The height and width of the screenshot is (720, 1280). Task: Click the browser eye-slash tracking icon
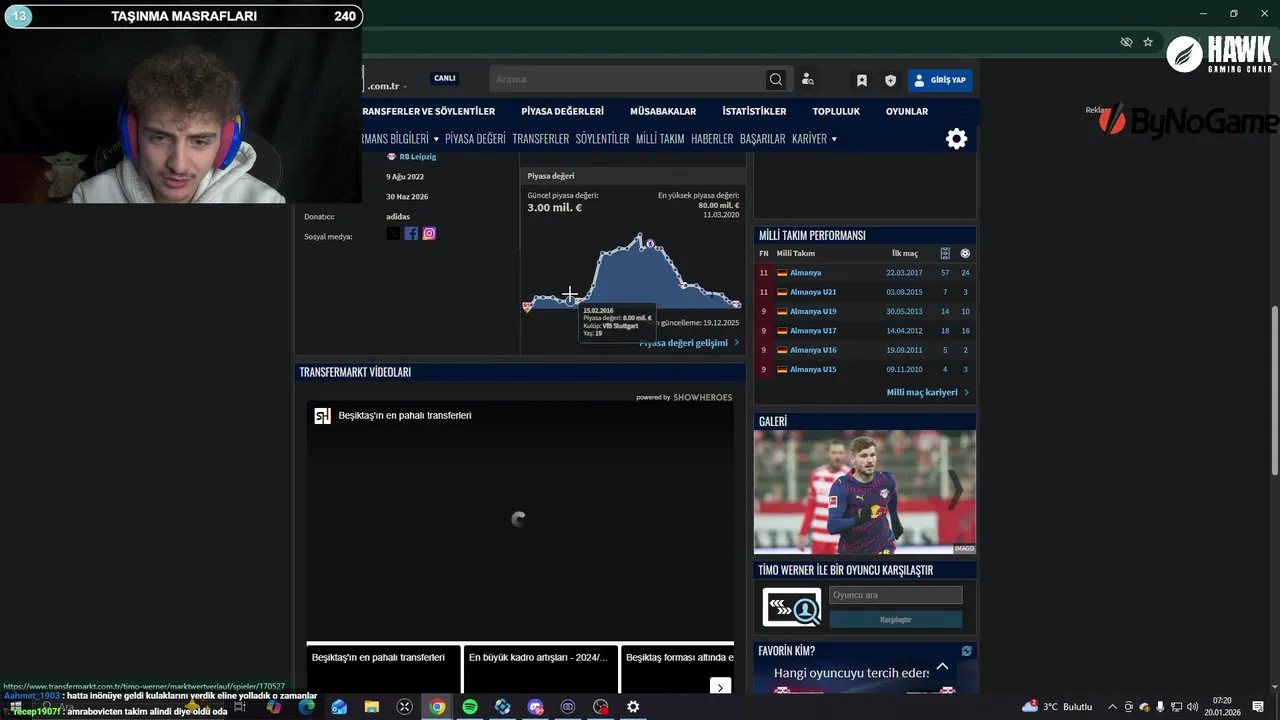(1126, 42)
